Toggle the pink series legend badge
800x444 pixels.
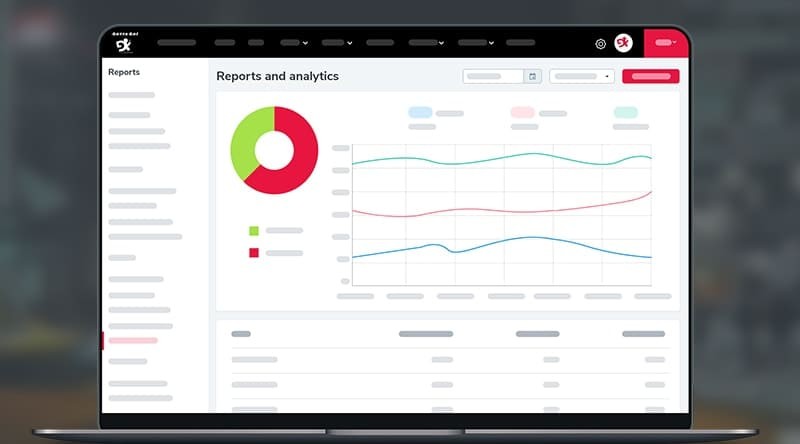(x=522, y=113)
